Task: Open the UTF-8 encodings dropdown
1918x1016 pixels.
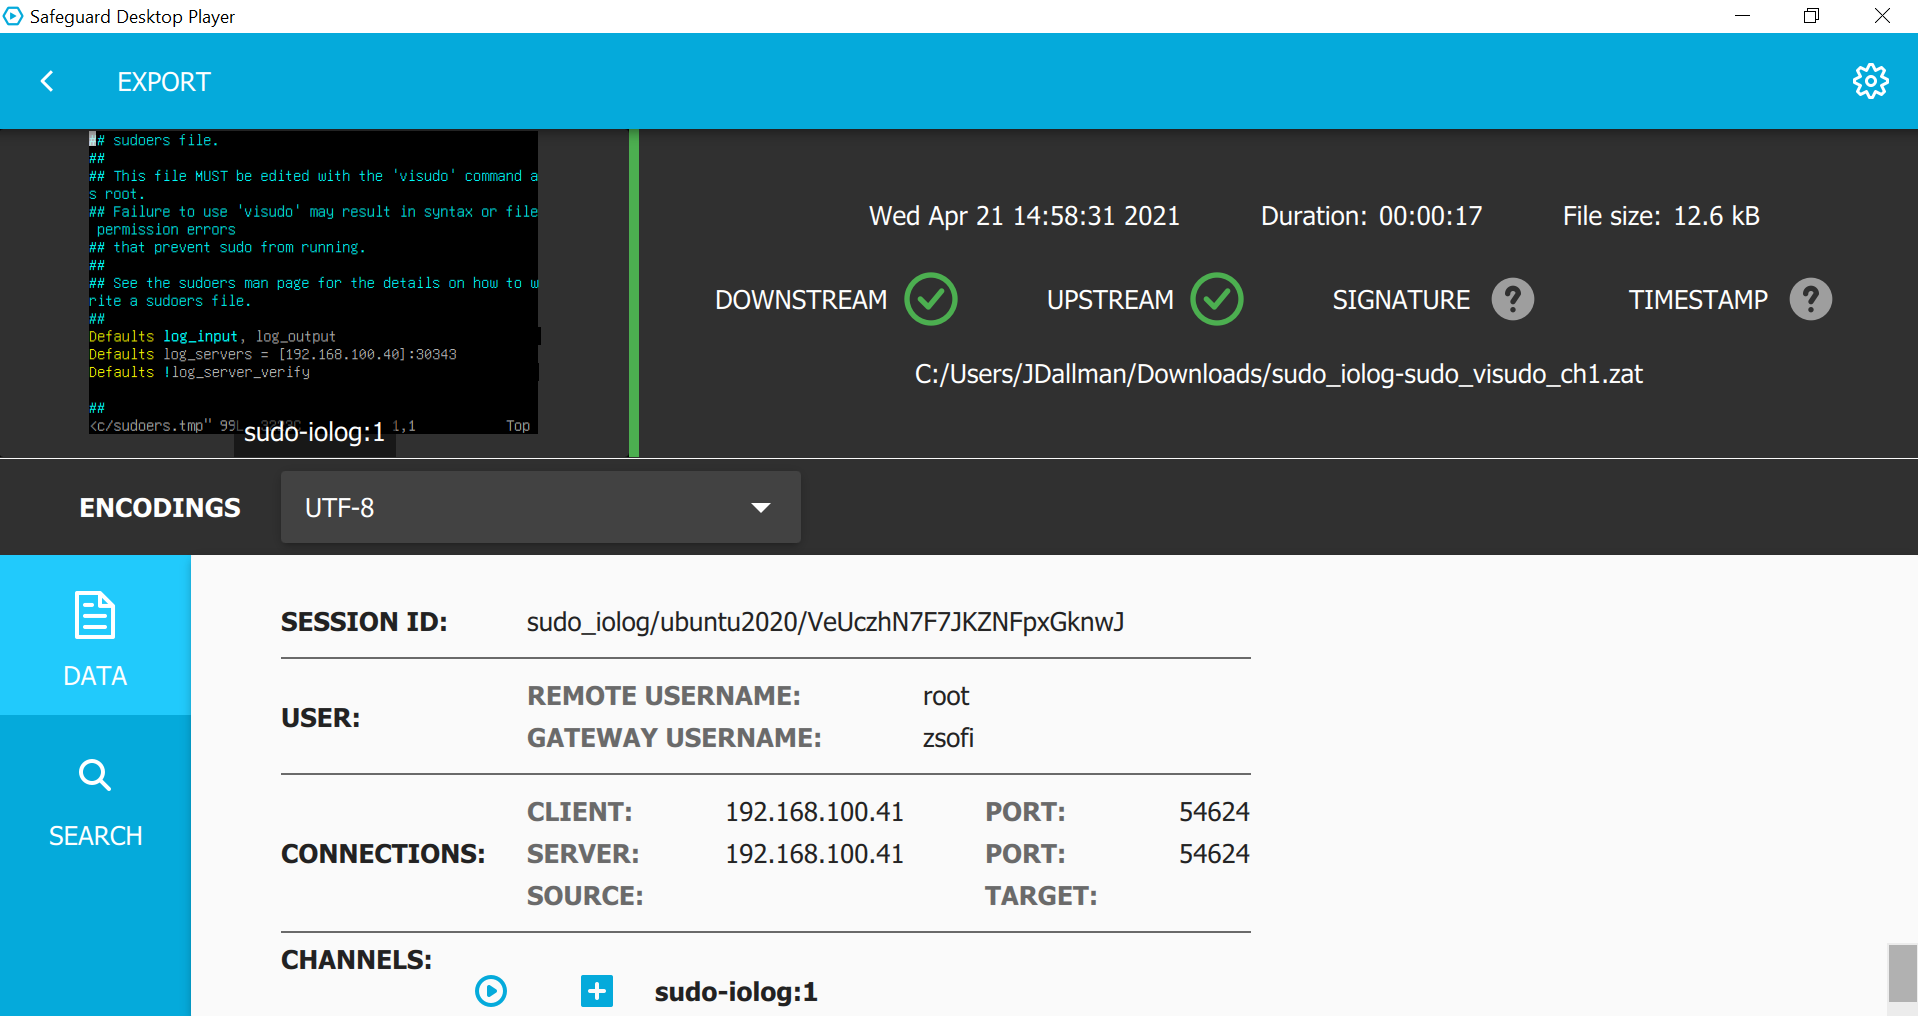Action: [x=540, y=507]
